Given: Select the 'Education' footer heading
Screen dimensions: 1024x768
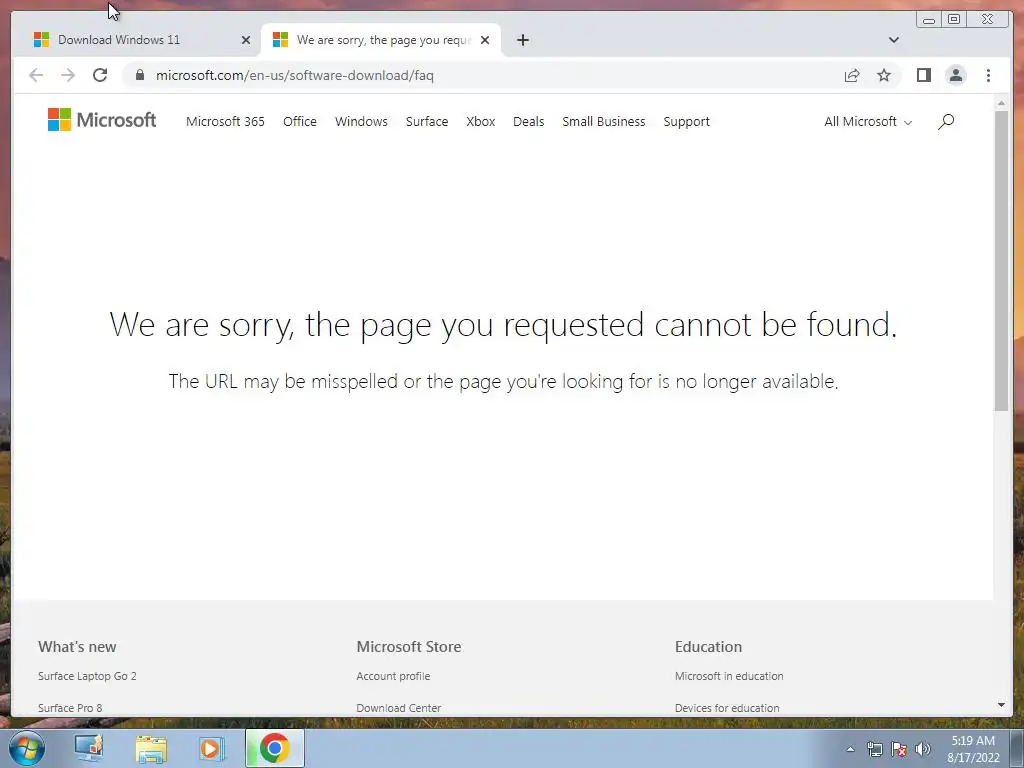Looking at the screenshot, I should pos(709,647).
